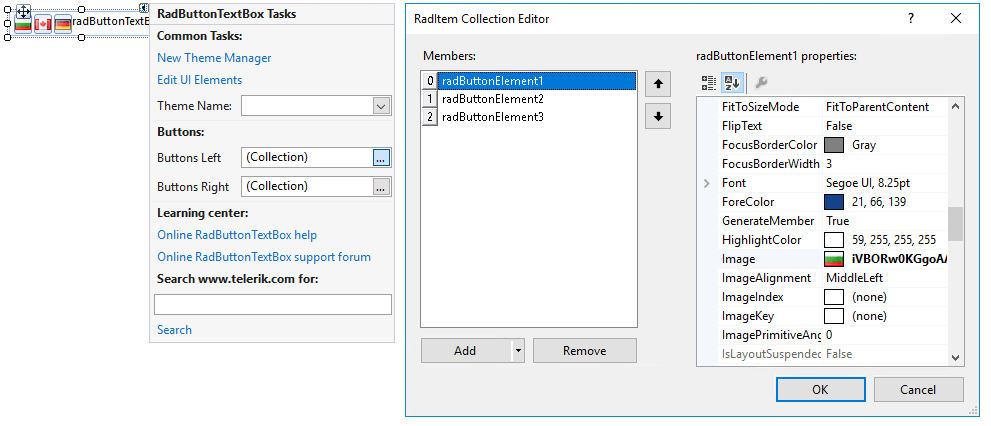Click the Add button
Viewport: 991px width, 426px height.
point(466,351)
